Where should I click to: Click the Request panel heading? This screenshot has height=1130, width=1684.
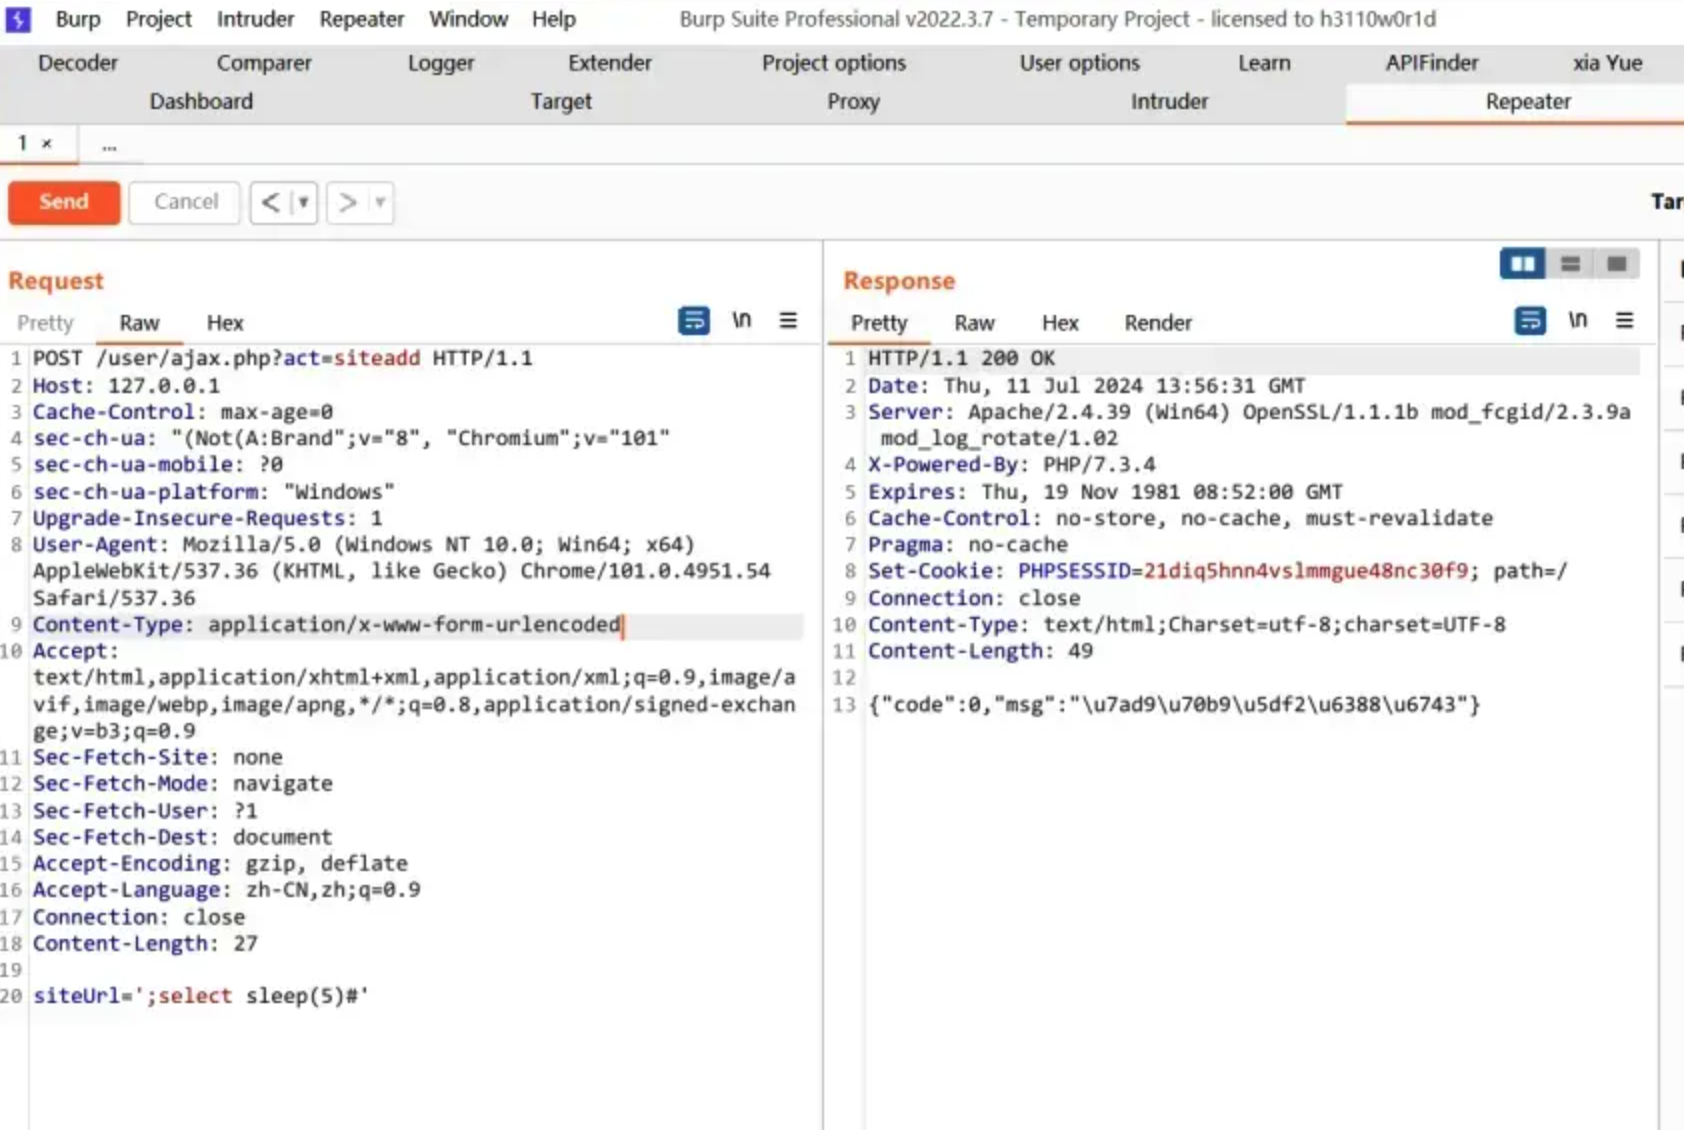[x=56, y=281]
